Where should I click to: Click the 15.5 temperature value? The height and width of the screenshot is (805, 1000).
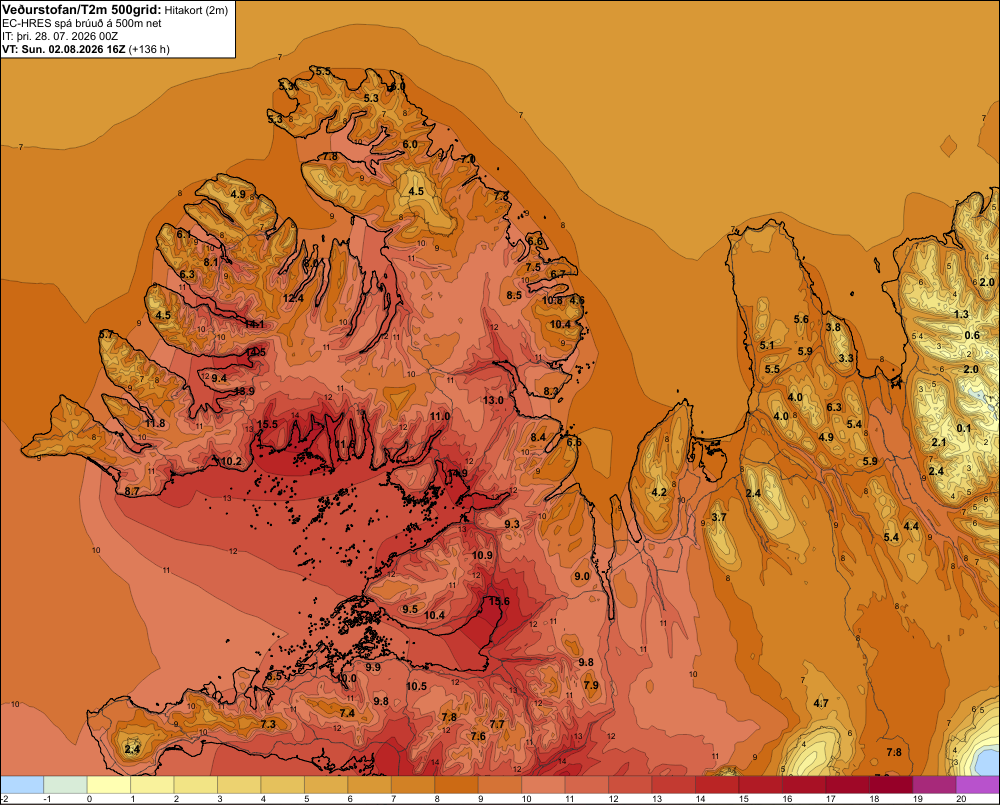click(x=267, y=424)
